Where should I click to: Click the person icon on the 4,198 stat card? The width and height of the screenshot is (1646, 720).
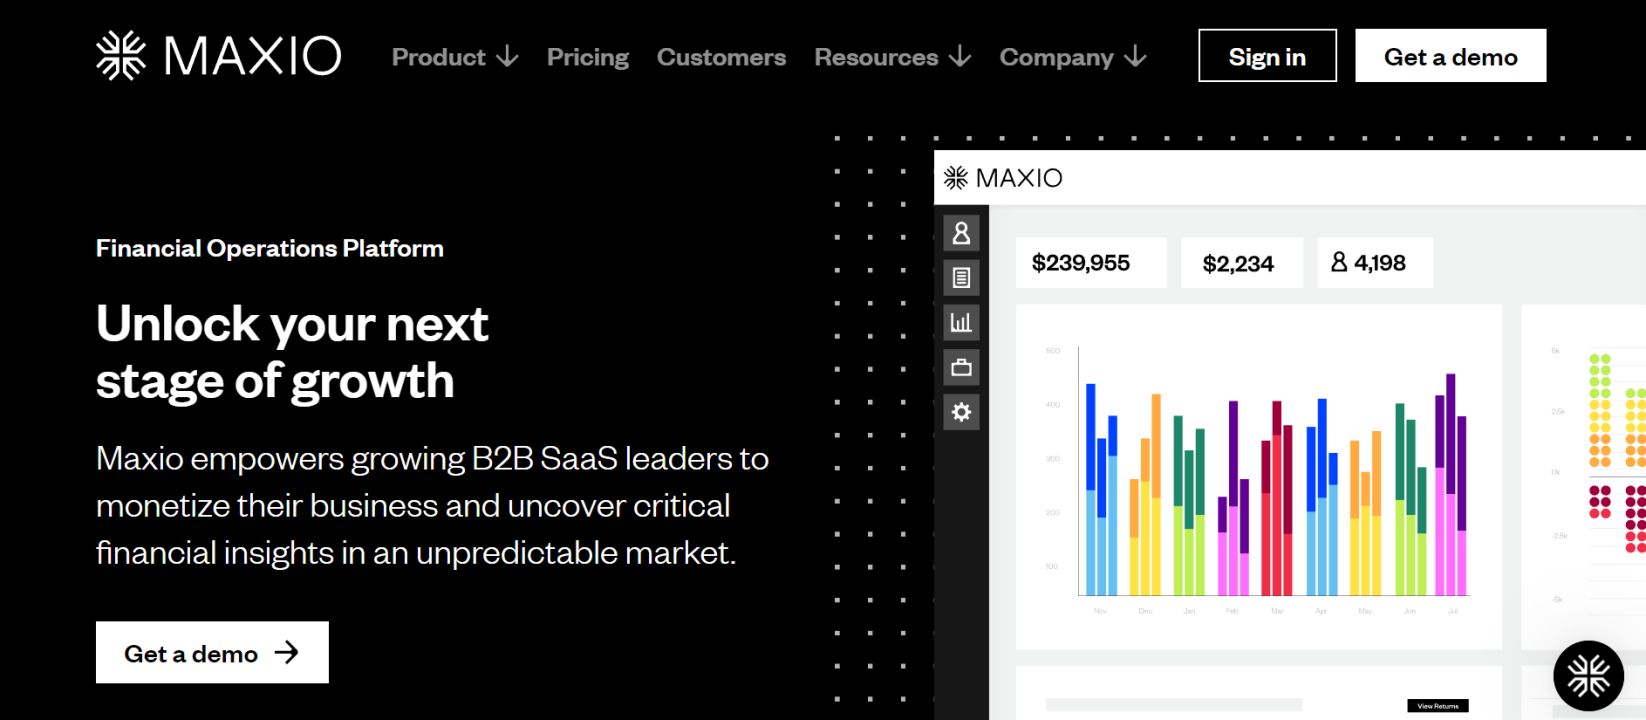[x=1338, y=262]
